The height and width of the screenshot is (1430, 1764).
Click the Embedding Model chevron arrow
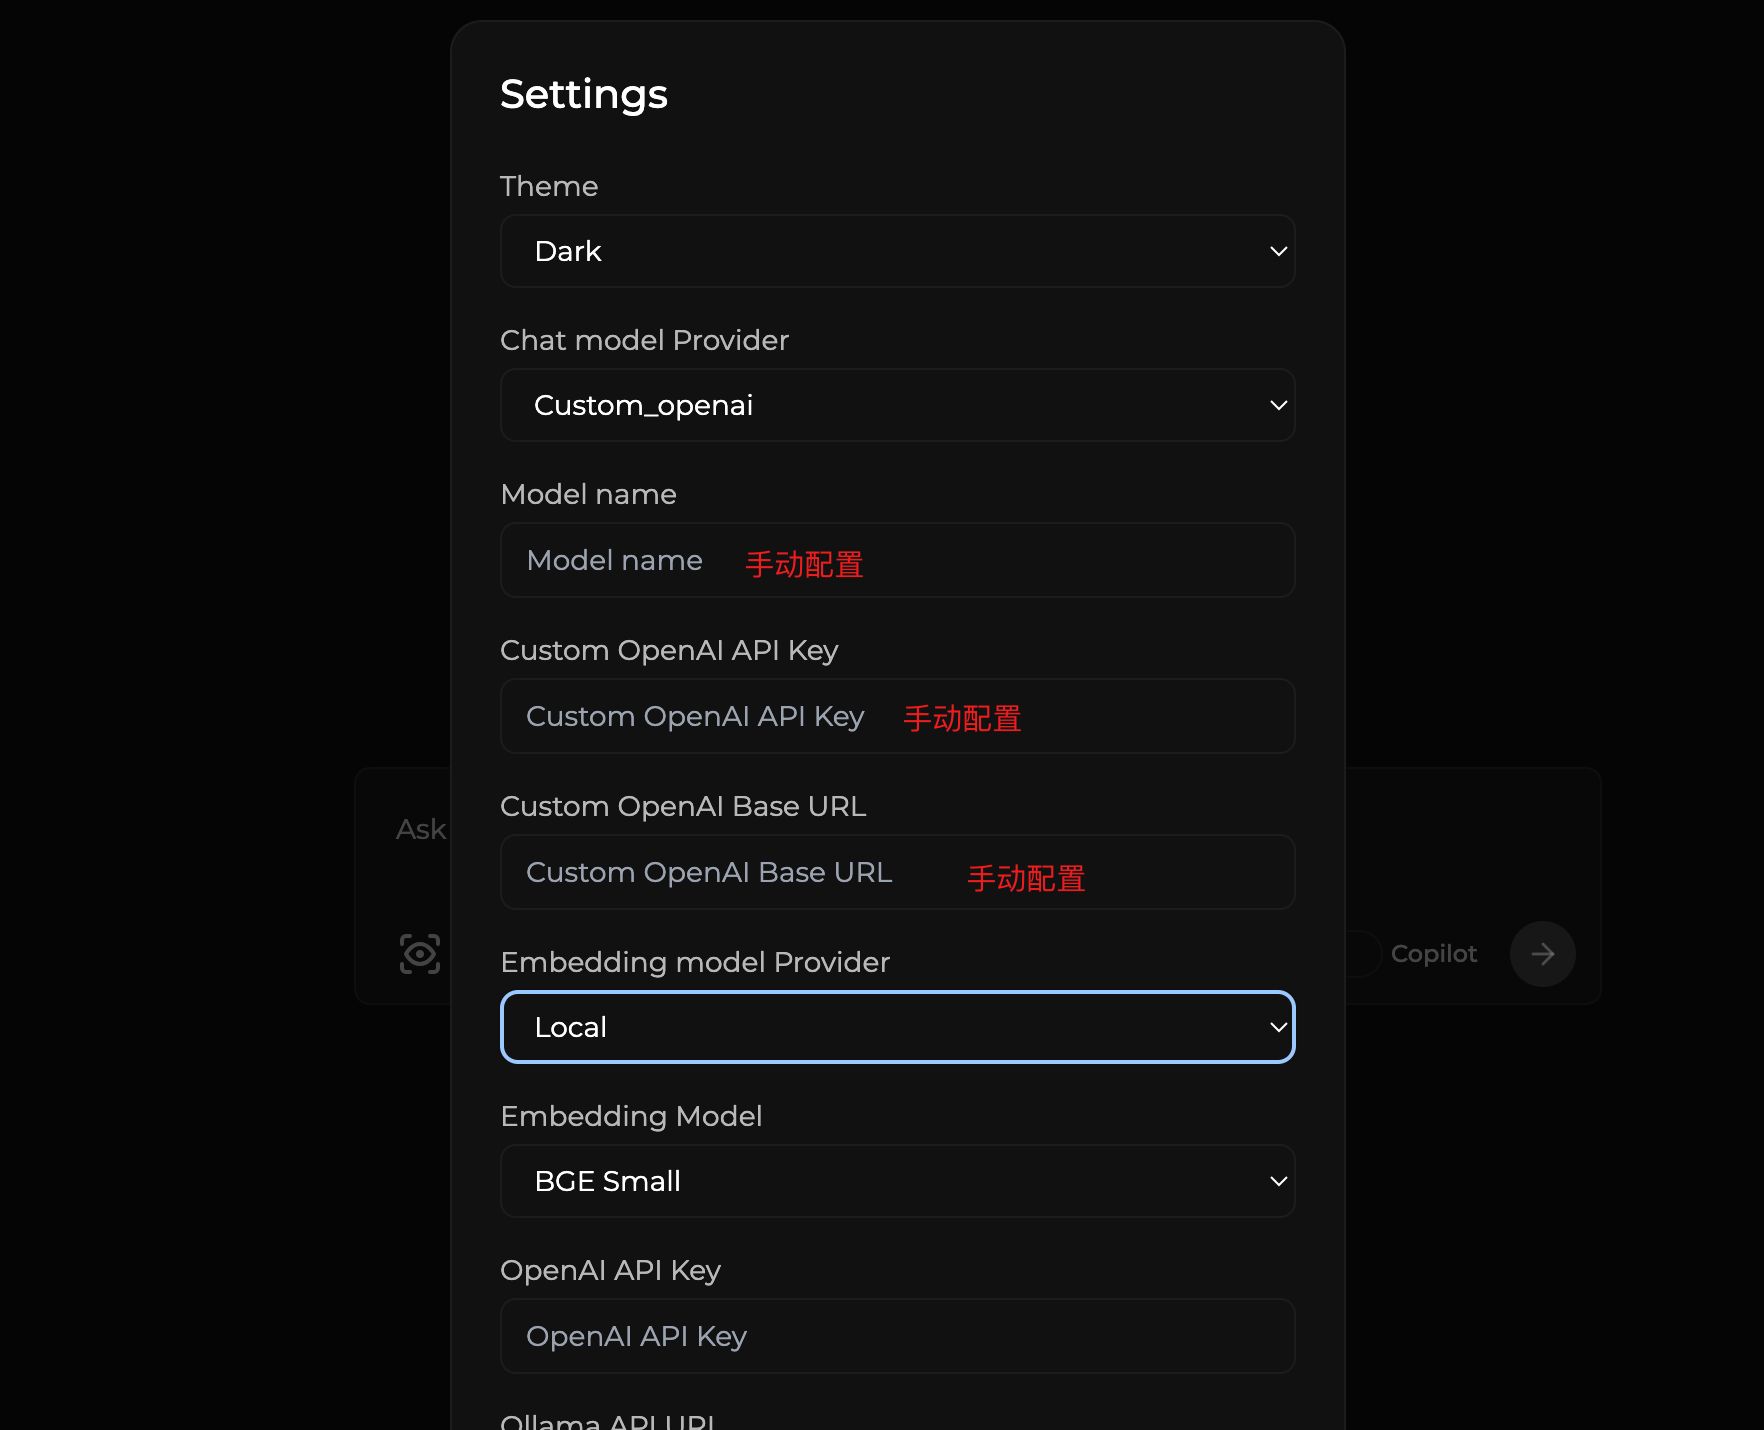(1278, 1181)
